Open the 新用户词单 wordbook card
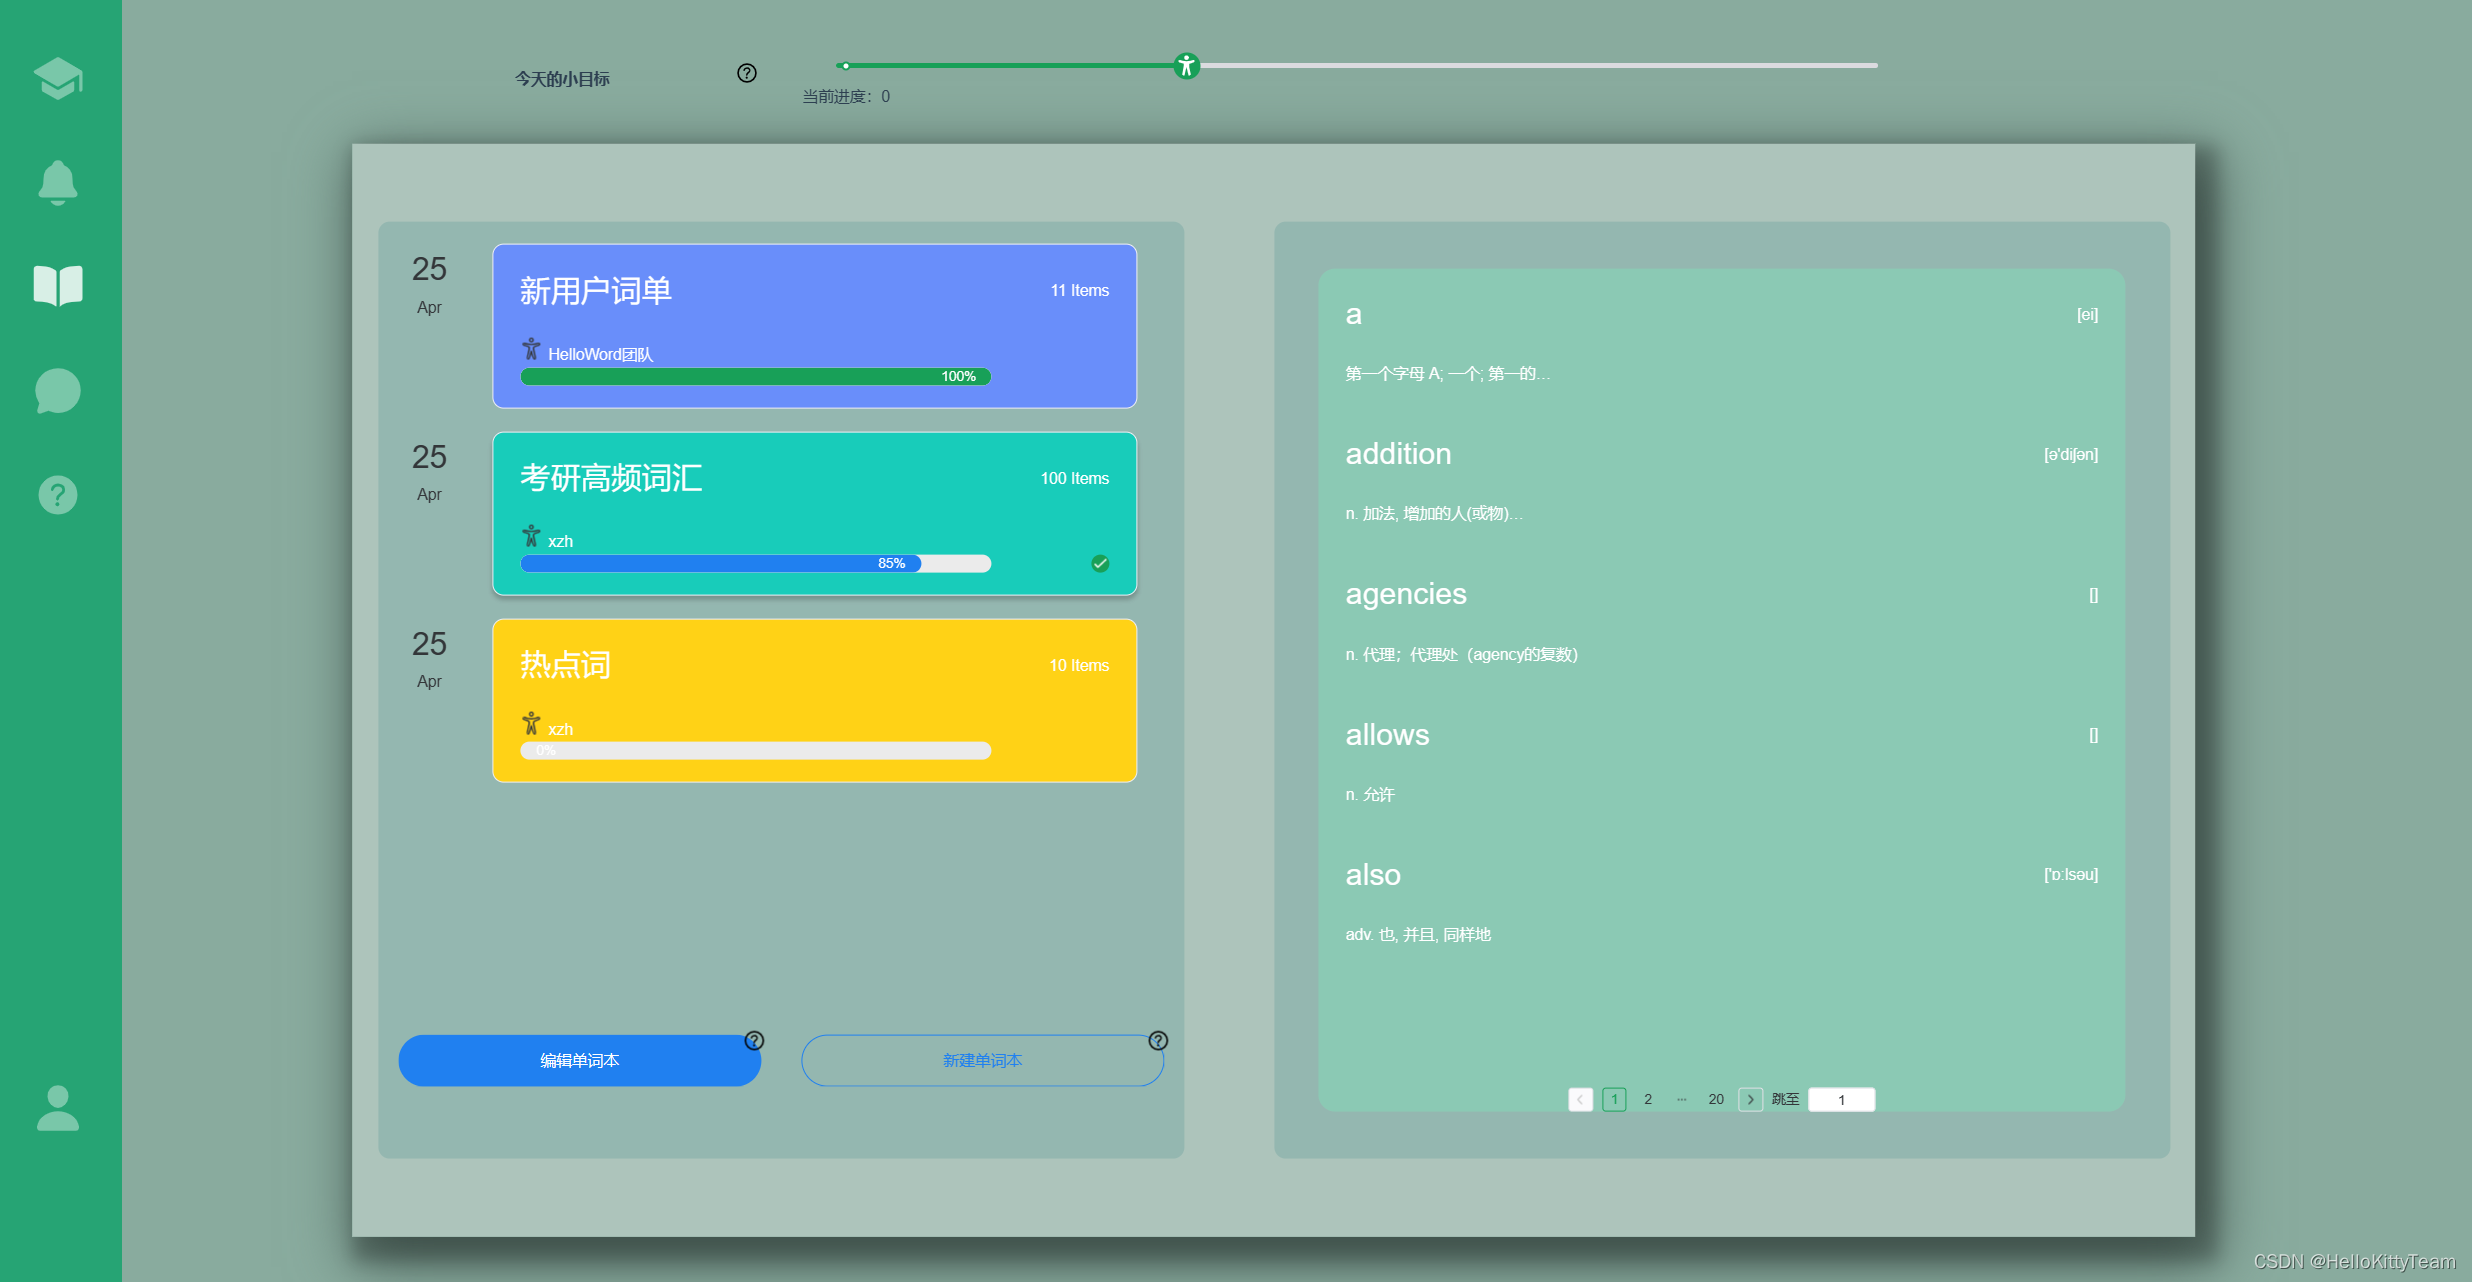 pyautogui.click(x=815, y=326)
